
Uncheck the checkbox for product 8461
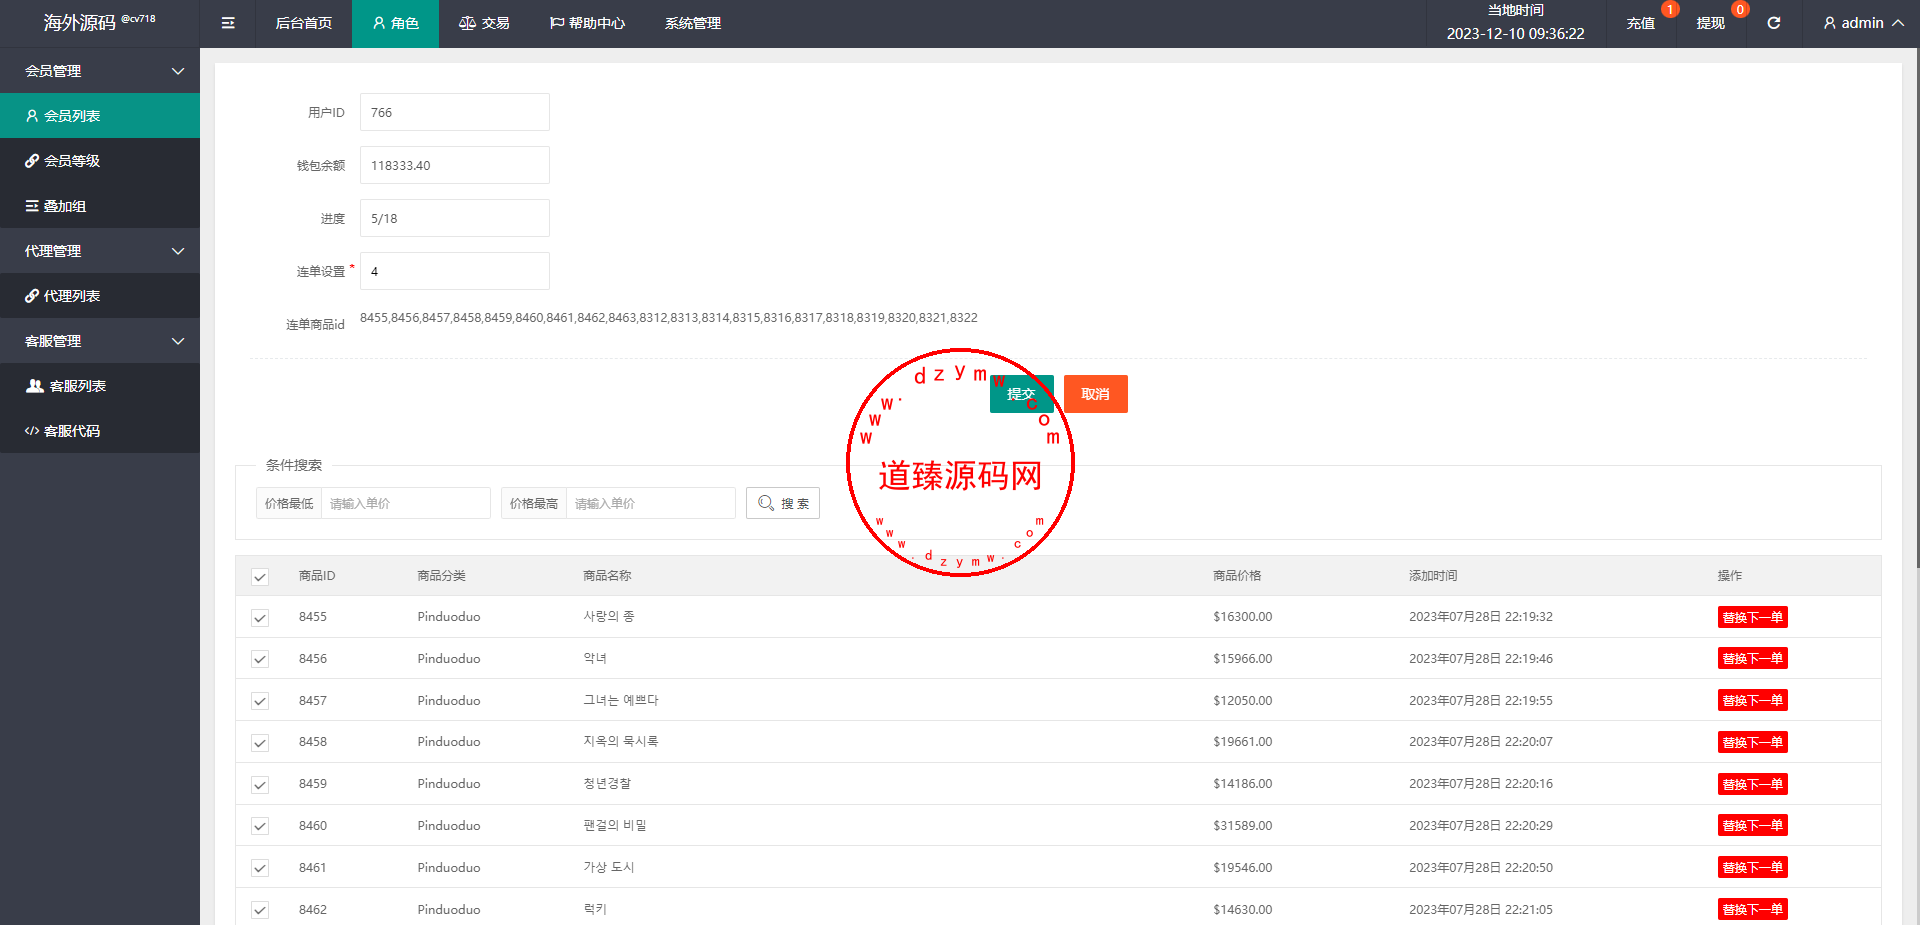click(x=260, y=868)
